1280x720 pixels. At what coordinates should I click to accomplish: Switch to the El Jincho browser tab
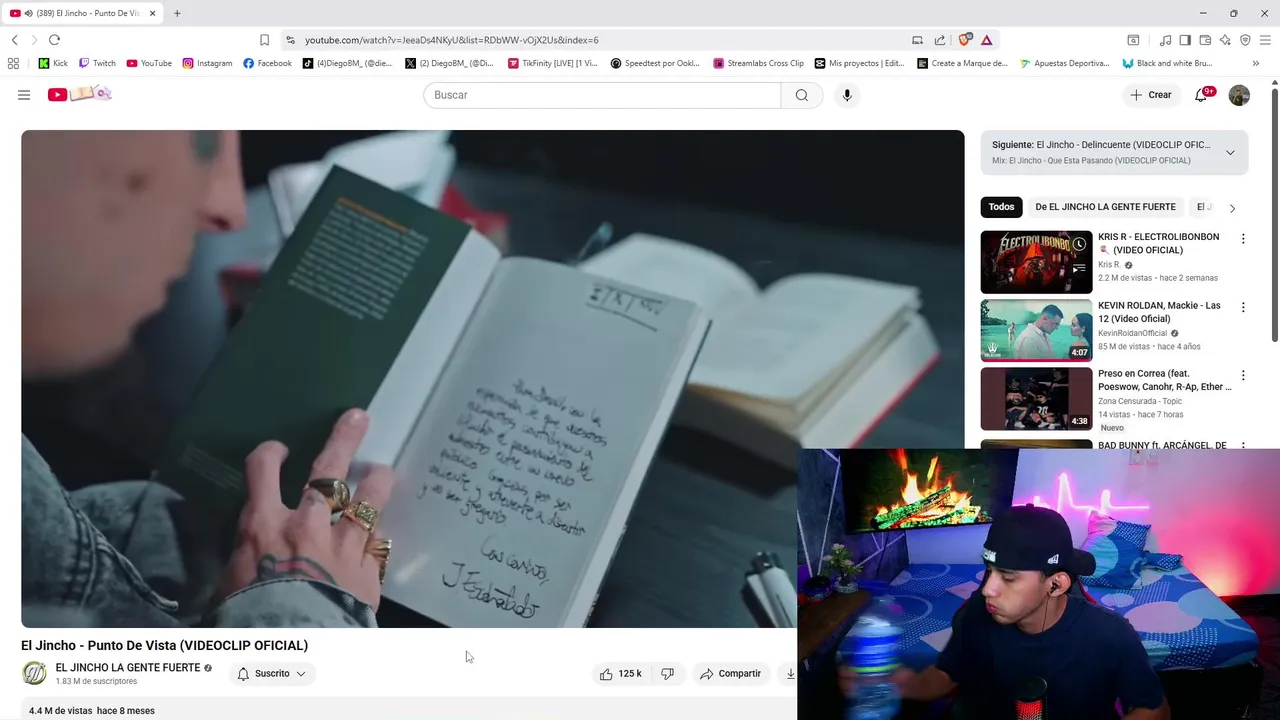click(x=82, y=13)
